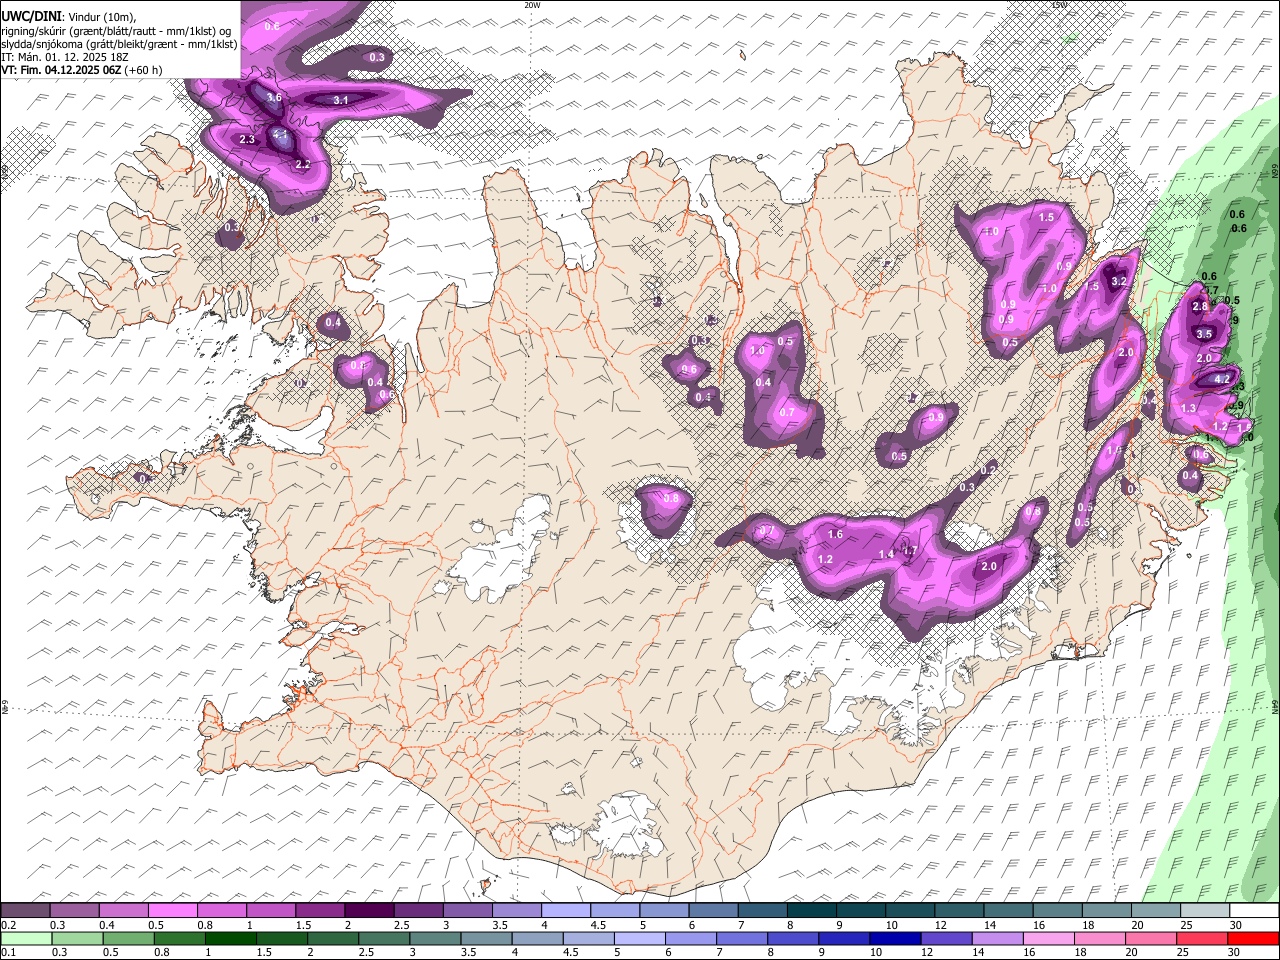Click the magenta 1.5–2 upper-row swatch
The width and height of the screenshot is (1280, 960).
pyautogui.click(x=320, y=910)
